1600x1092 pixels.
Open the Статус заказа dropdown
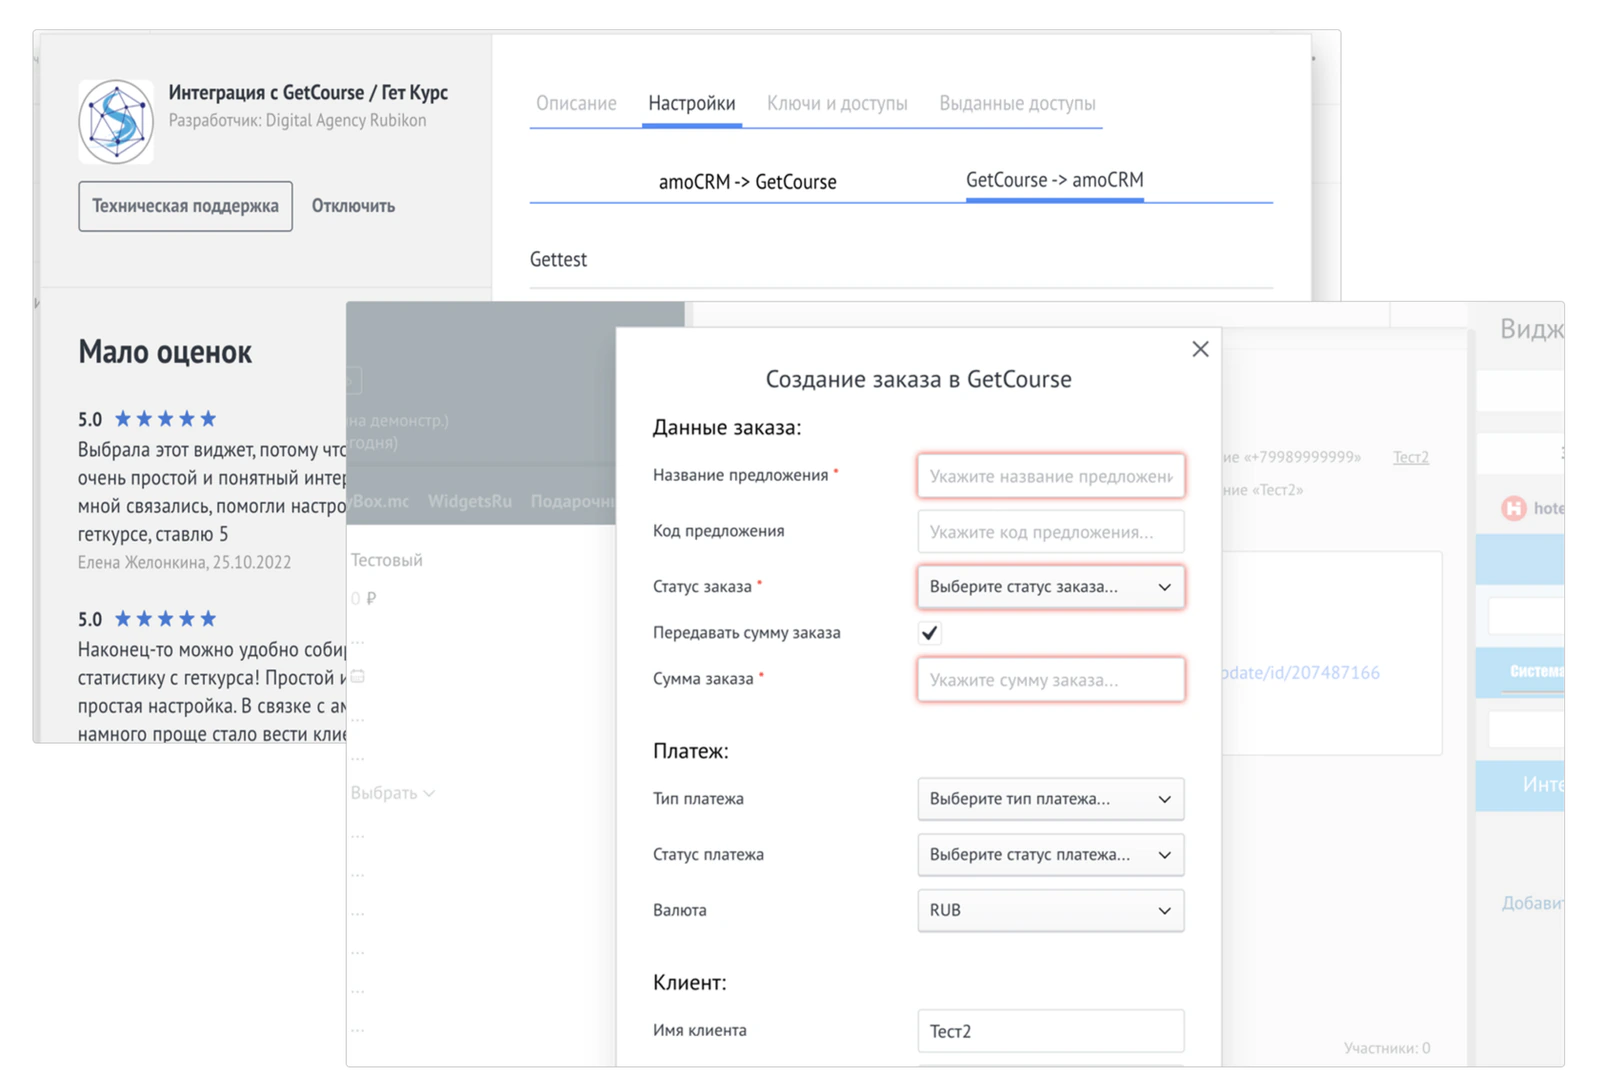coord(1050,587)
